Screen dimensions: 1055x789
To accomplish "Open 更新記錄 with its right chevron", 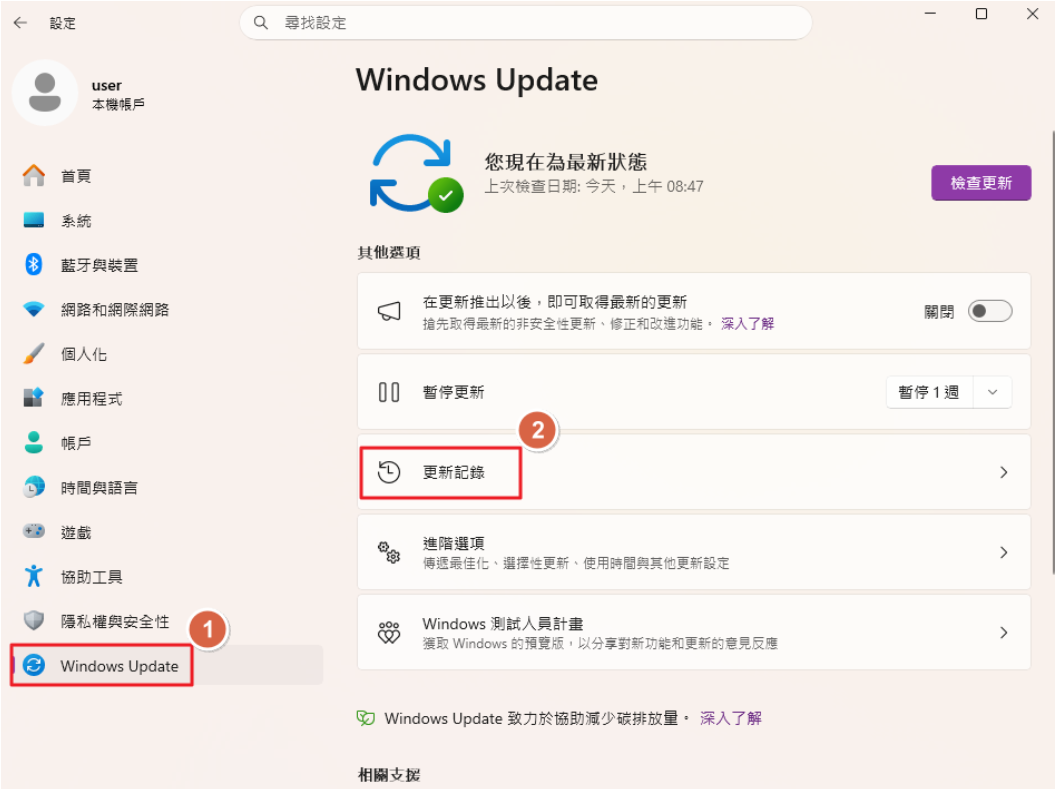I will [1003, 472].
